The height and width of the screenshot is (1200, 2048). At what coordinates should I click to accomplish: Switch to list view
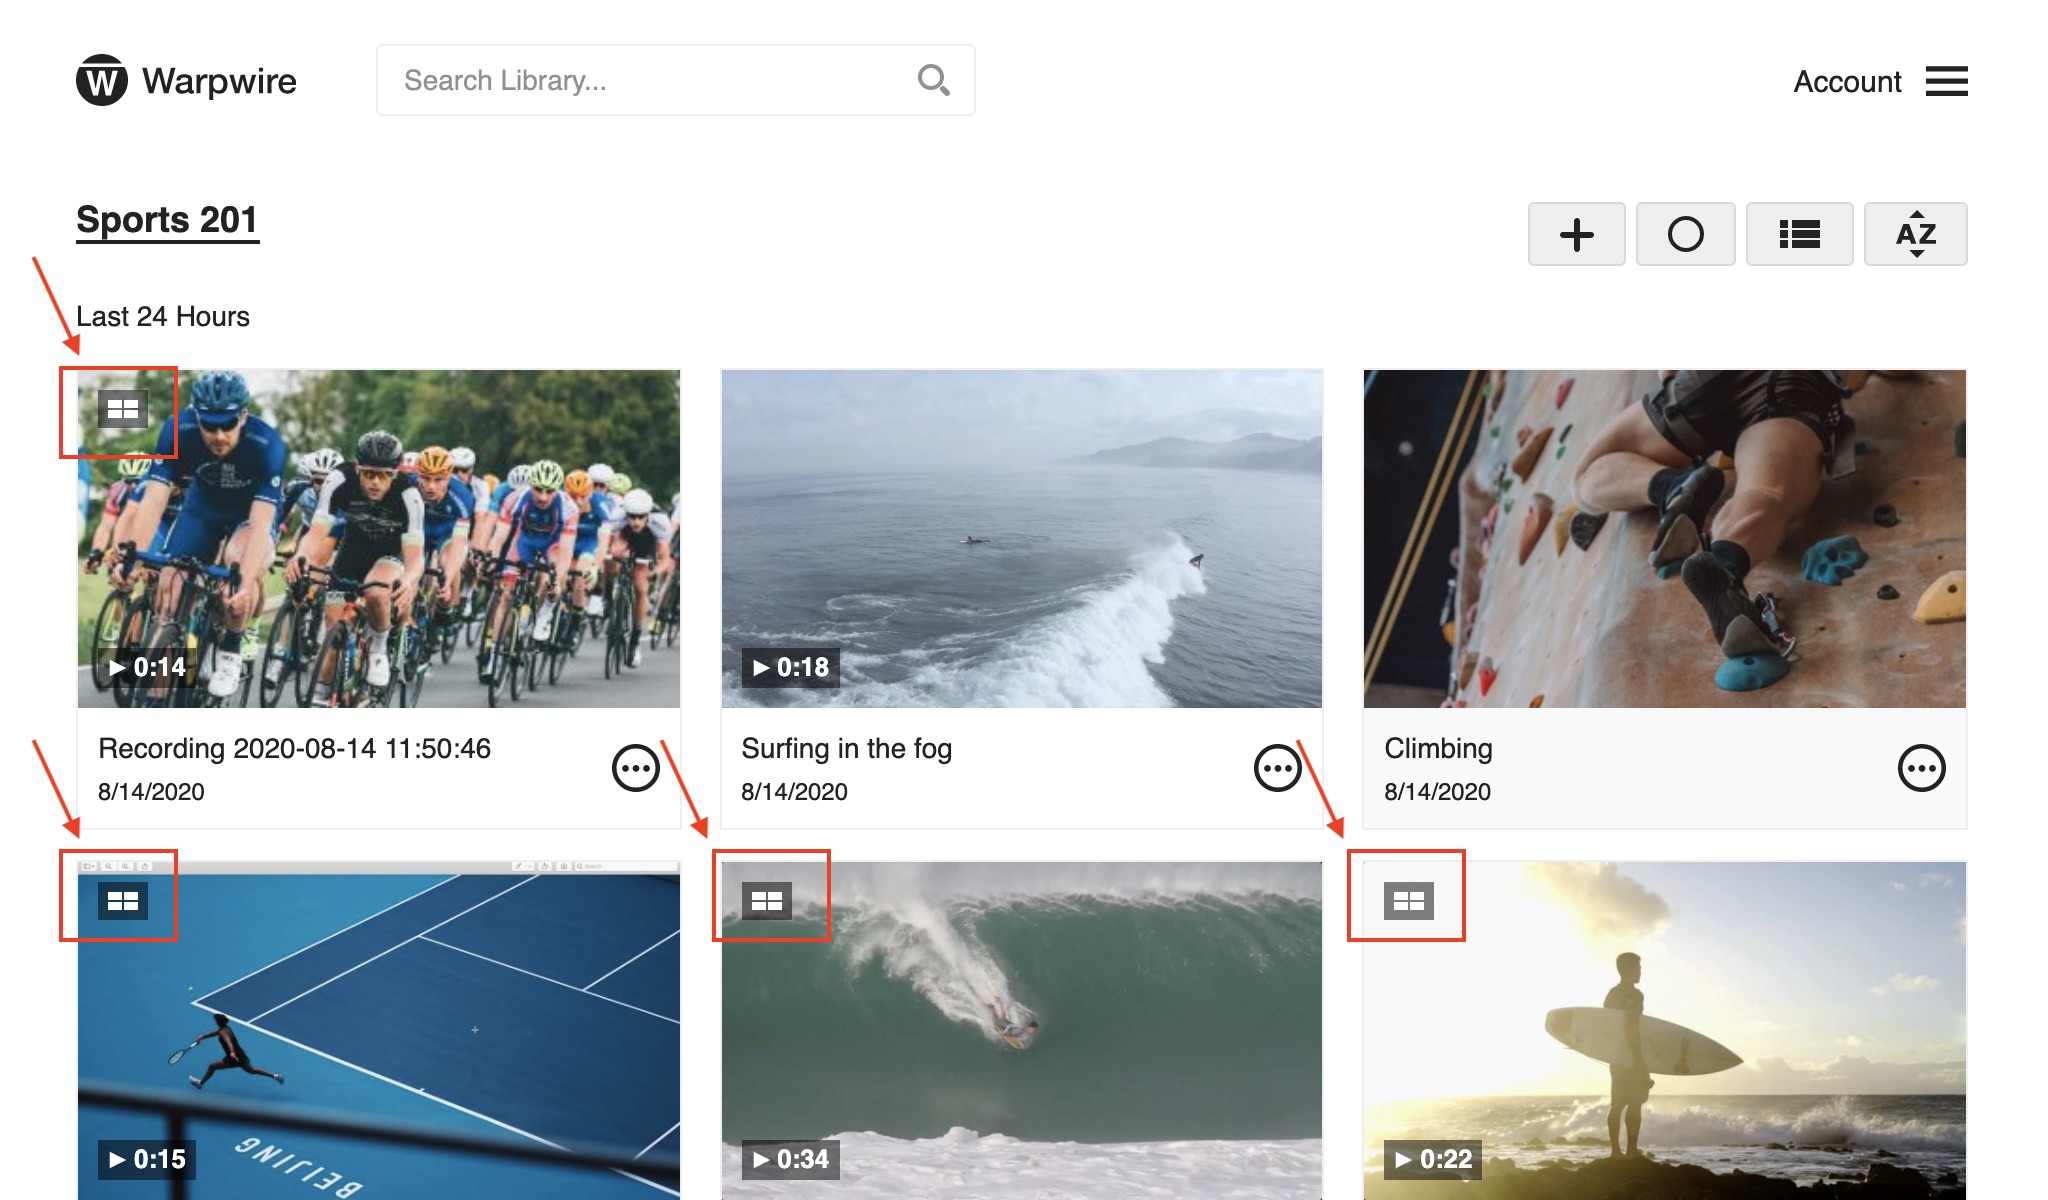(x=1799, y=234)
